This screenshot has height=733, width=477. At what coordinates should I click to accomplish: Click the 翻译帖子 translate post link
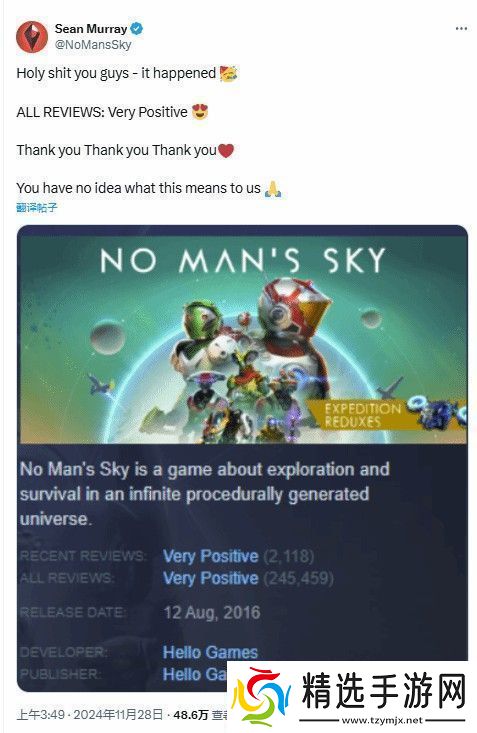pos(36,207)
